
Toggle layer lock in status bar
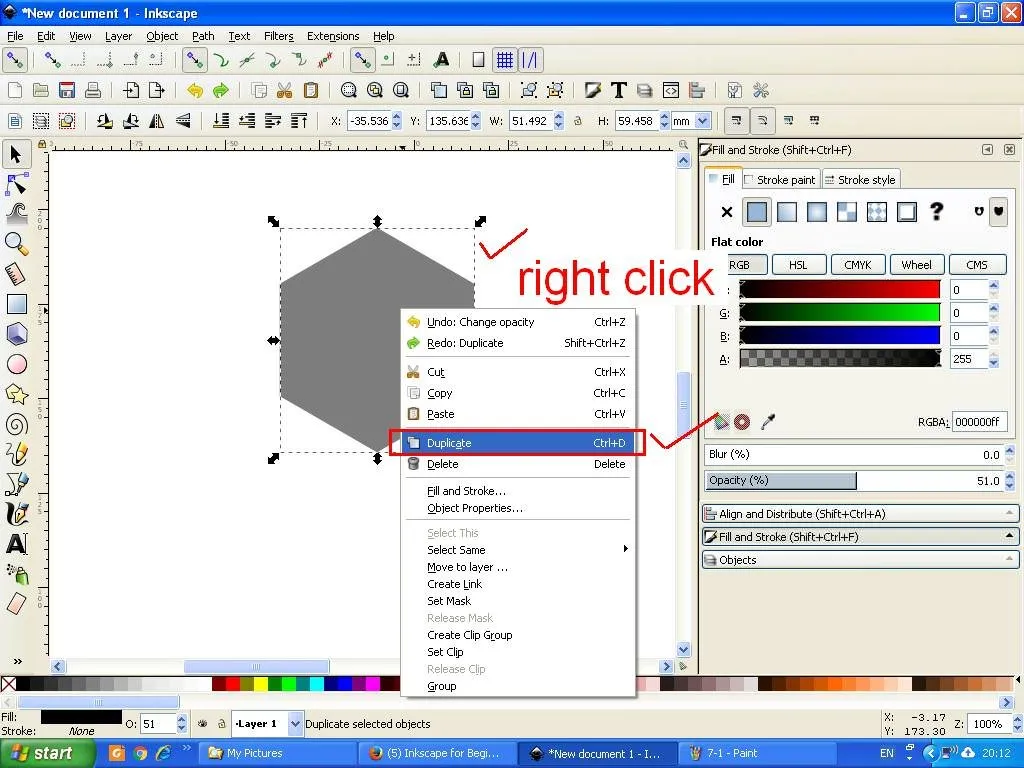click(221, 724)
